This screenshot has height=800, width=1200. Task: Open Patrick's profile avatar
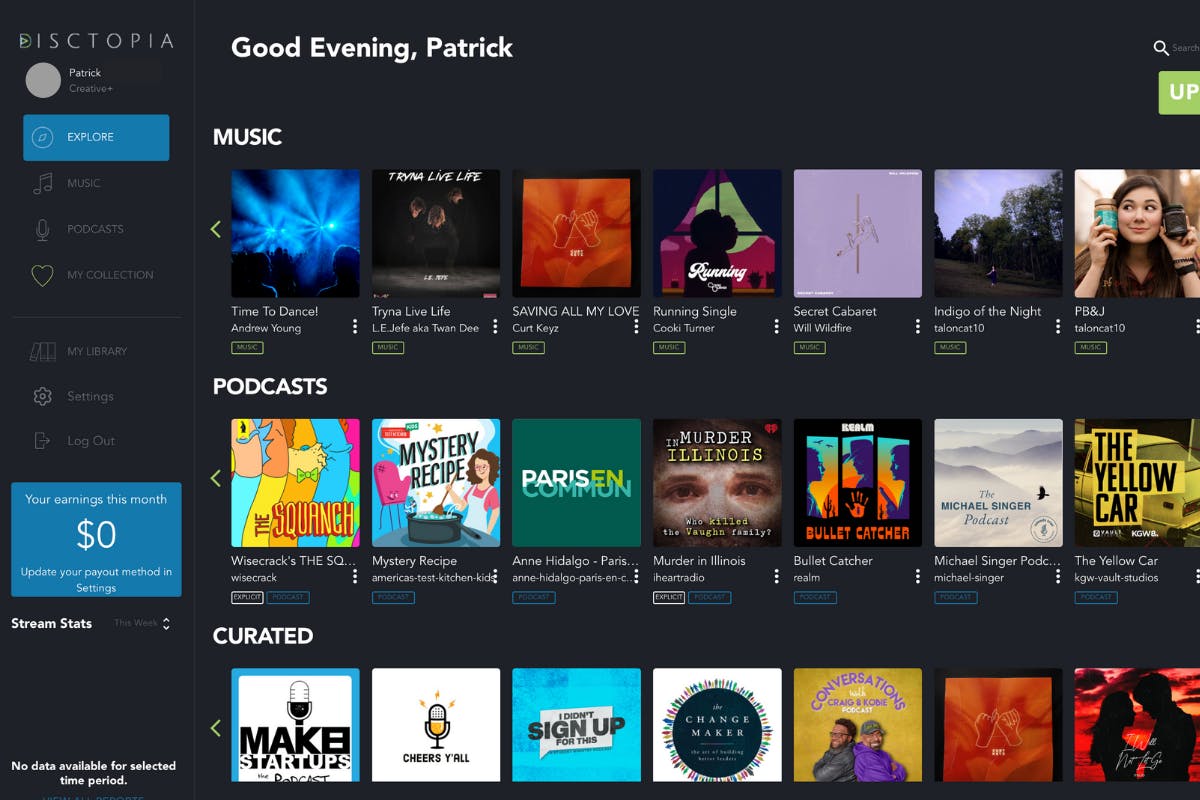click(x=43, y=80)
